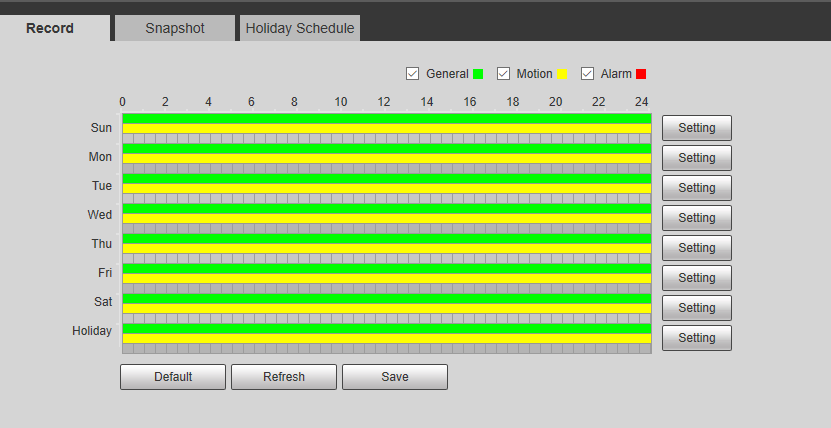Open Setting for Thursday schedule

tap(696, 248)
